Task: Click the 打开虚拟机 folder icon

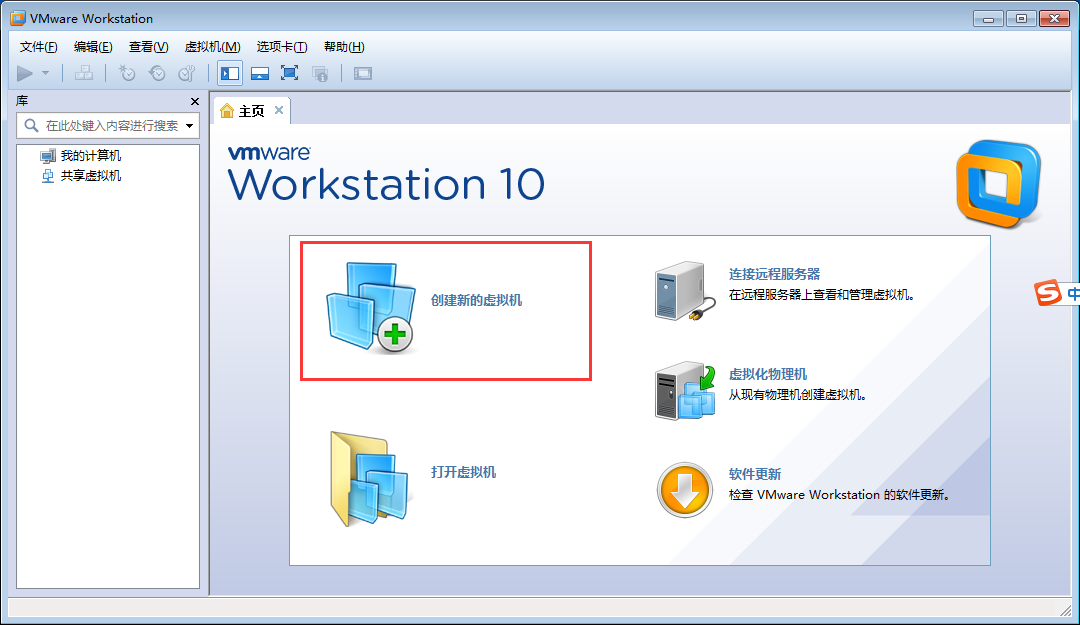Action: (370, 479)
